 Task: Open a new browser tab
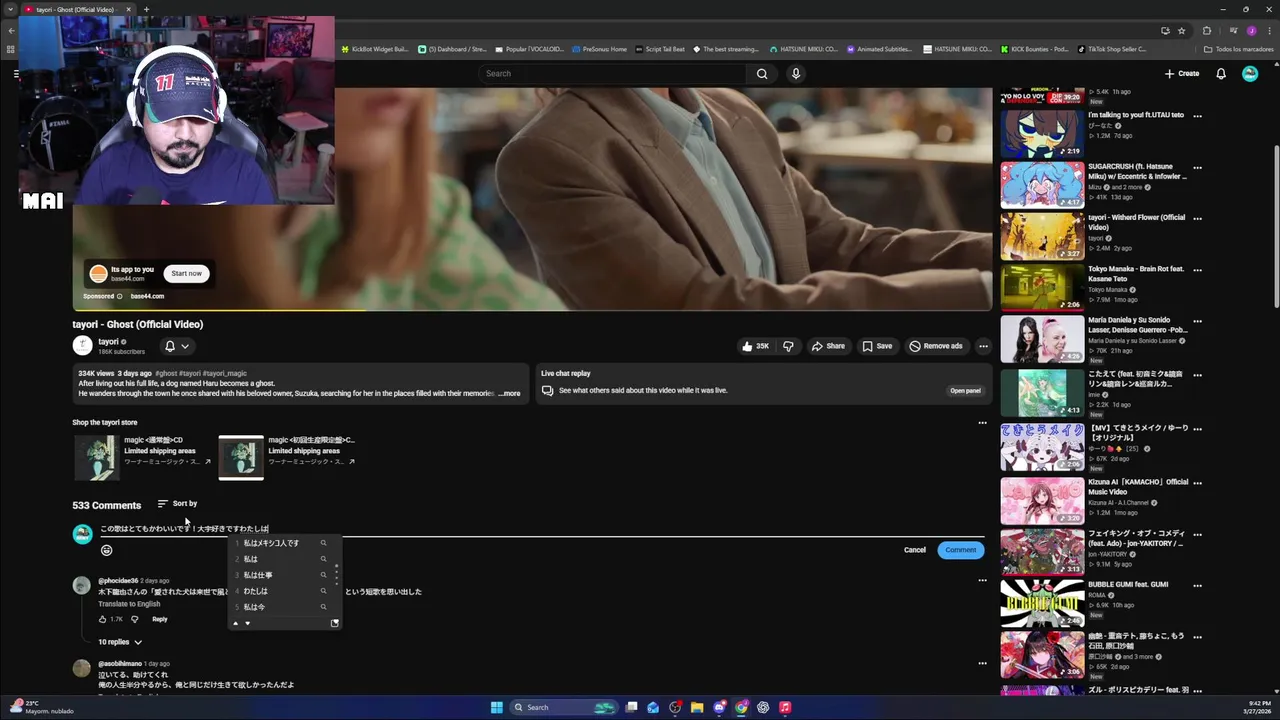146,10
